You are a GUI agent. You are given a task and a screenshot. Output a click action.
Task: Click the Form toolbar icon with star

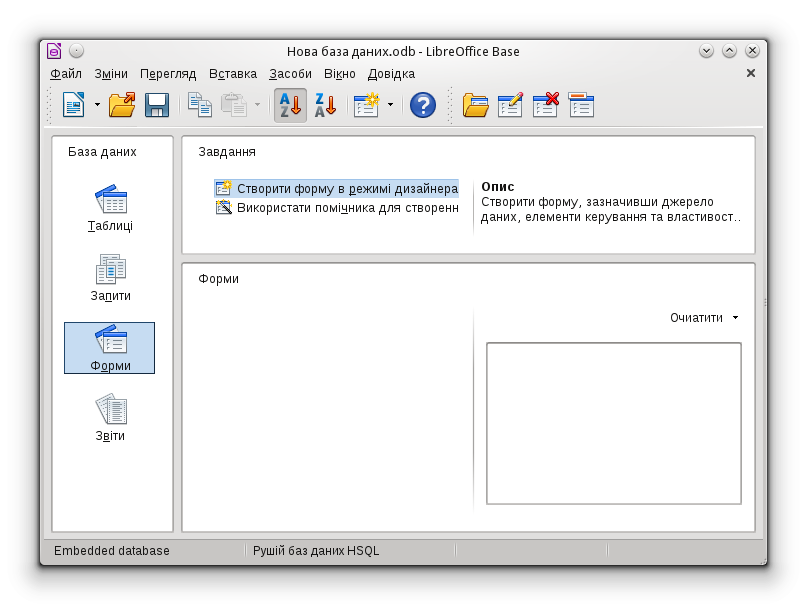(367, 105)
